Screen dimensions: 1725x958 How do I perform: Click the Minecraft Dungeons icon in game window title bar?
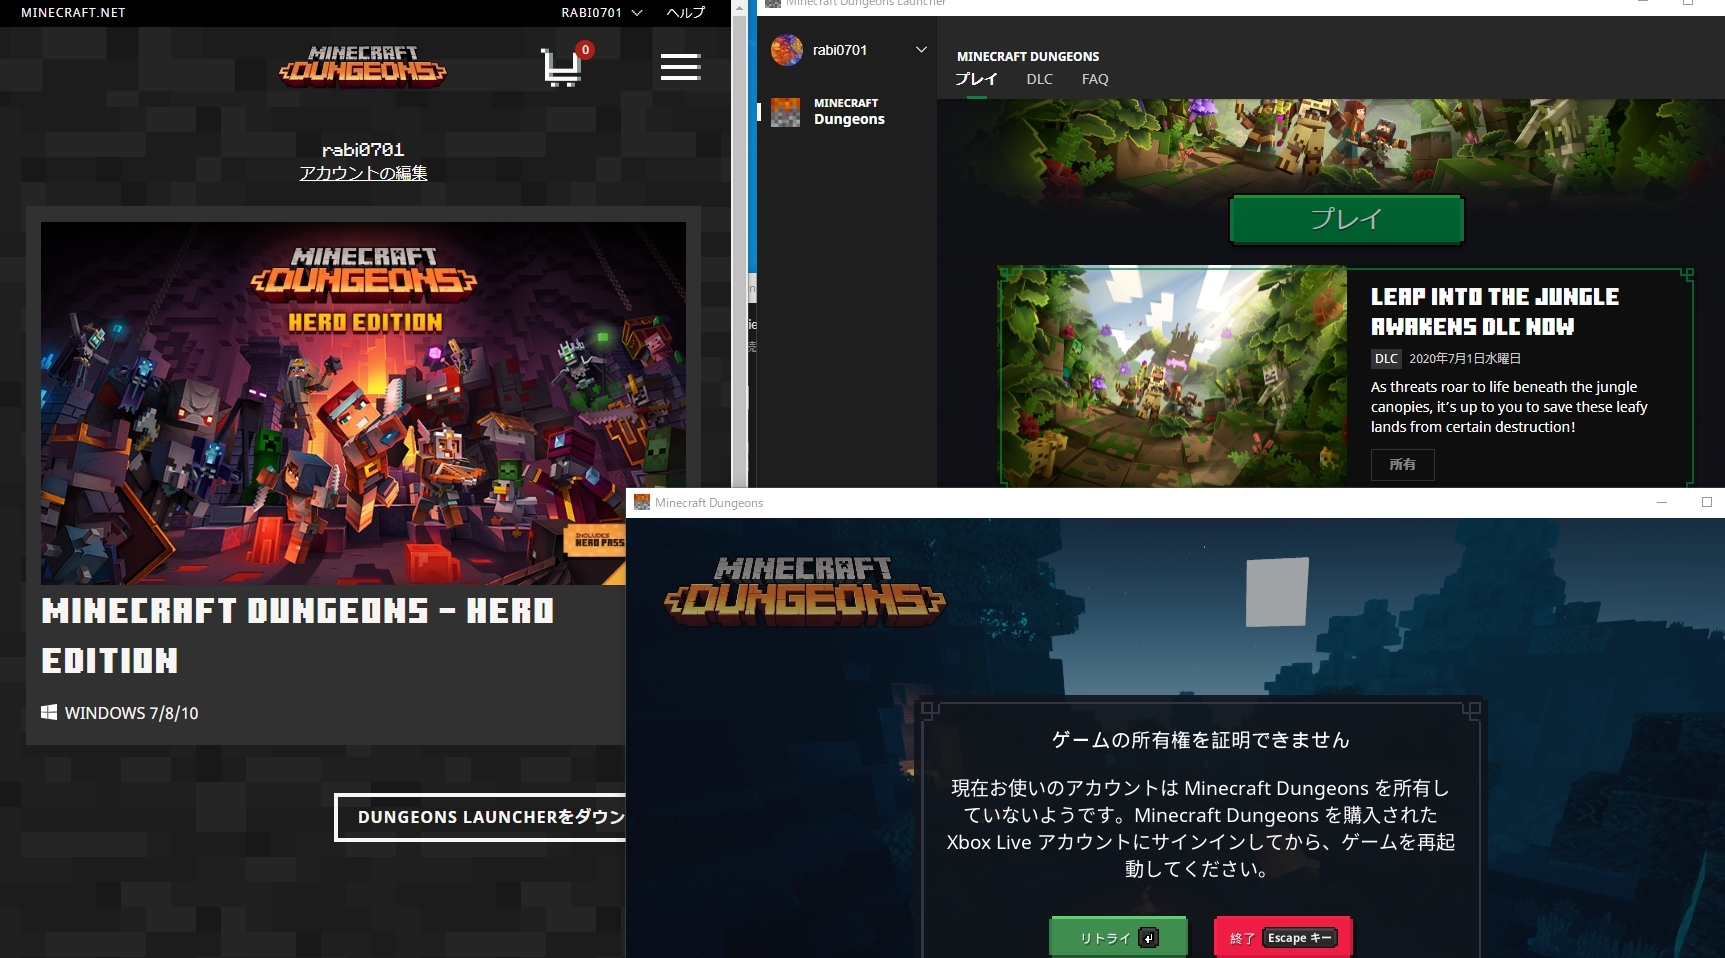click(x=642, y=502)
